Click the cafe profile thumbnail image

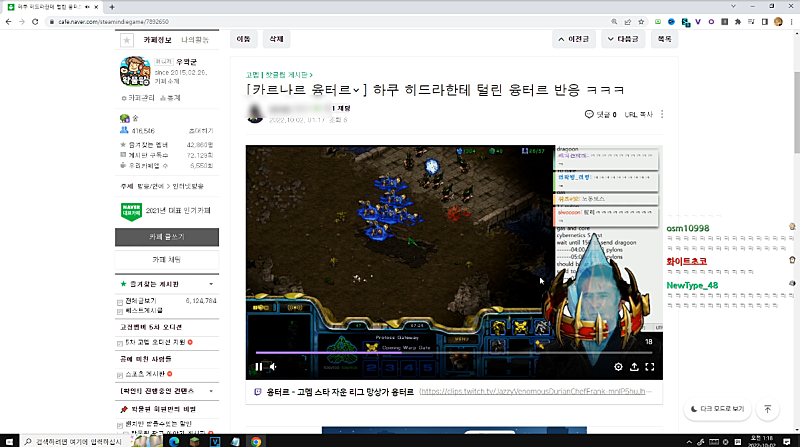(135, 71)
